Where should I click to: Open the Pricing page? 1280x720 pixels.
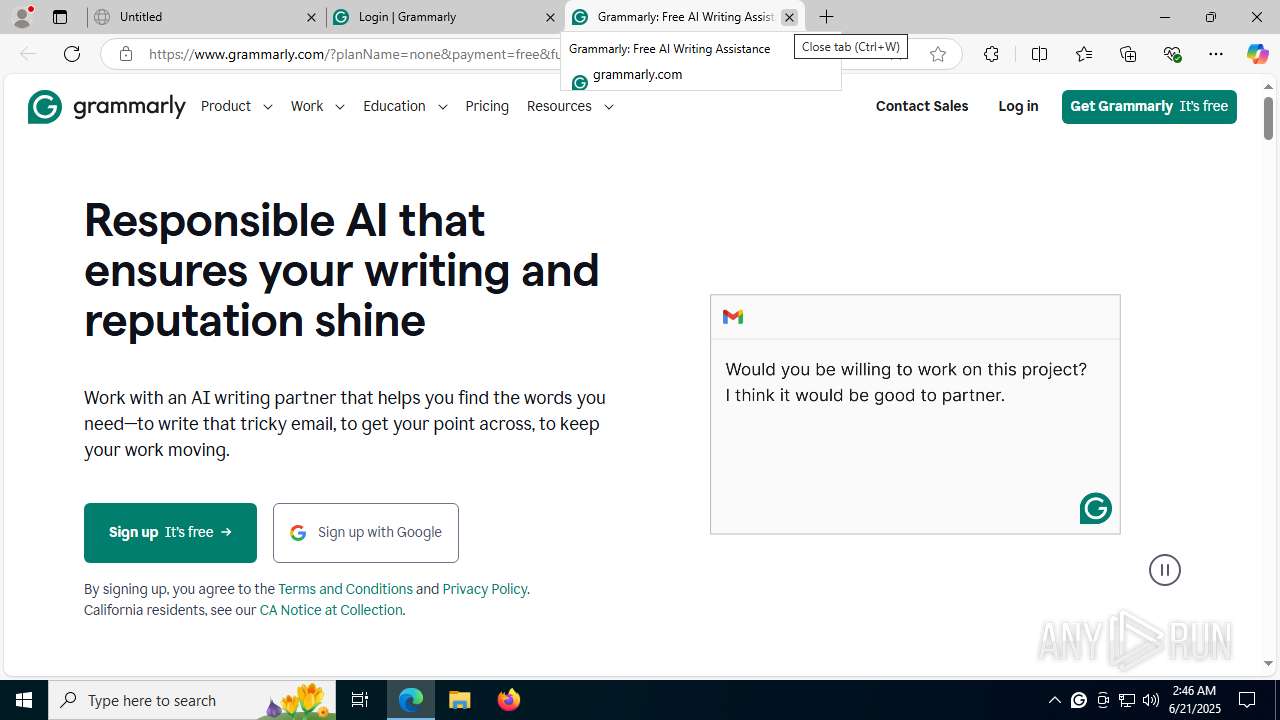(x=487, y=106)
